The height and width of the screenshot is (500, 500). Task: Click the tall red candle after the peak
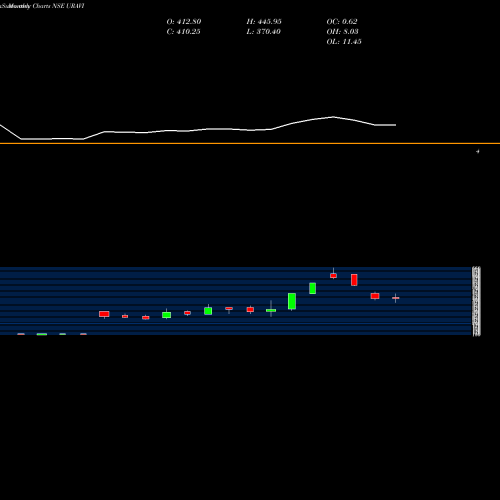[354, 280]
